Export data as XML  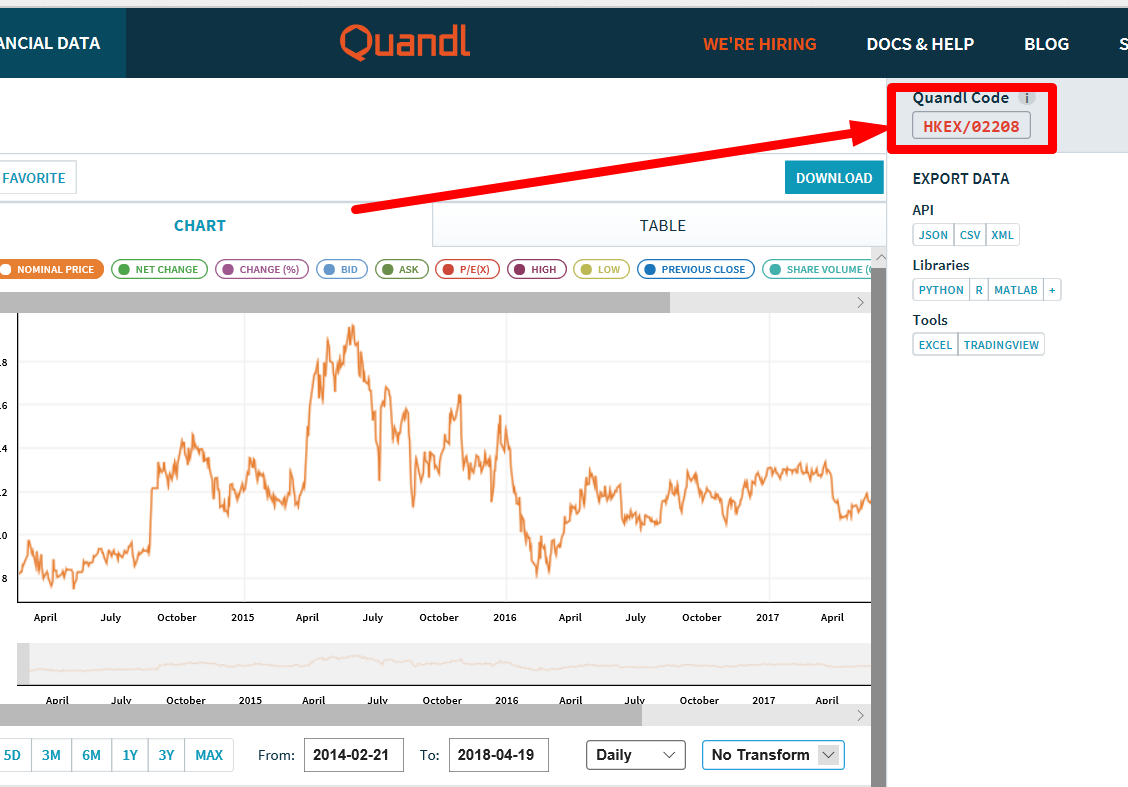(x=1002, y=235)
